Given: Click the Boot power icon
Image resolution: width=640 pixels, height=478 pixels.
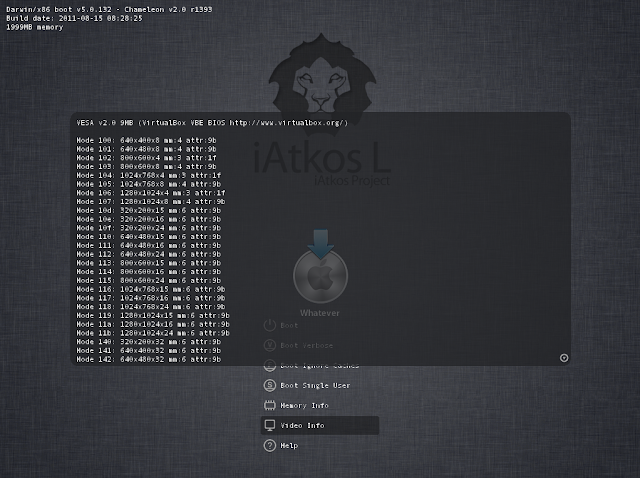Looking at the screenshot, I should (269, 325).
